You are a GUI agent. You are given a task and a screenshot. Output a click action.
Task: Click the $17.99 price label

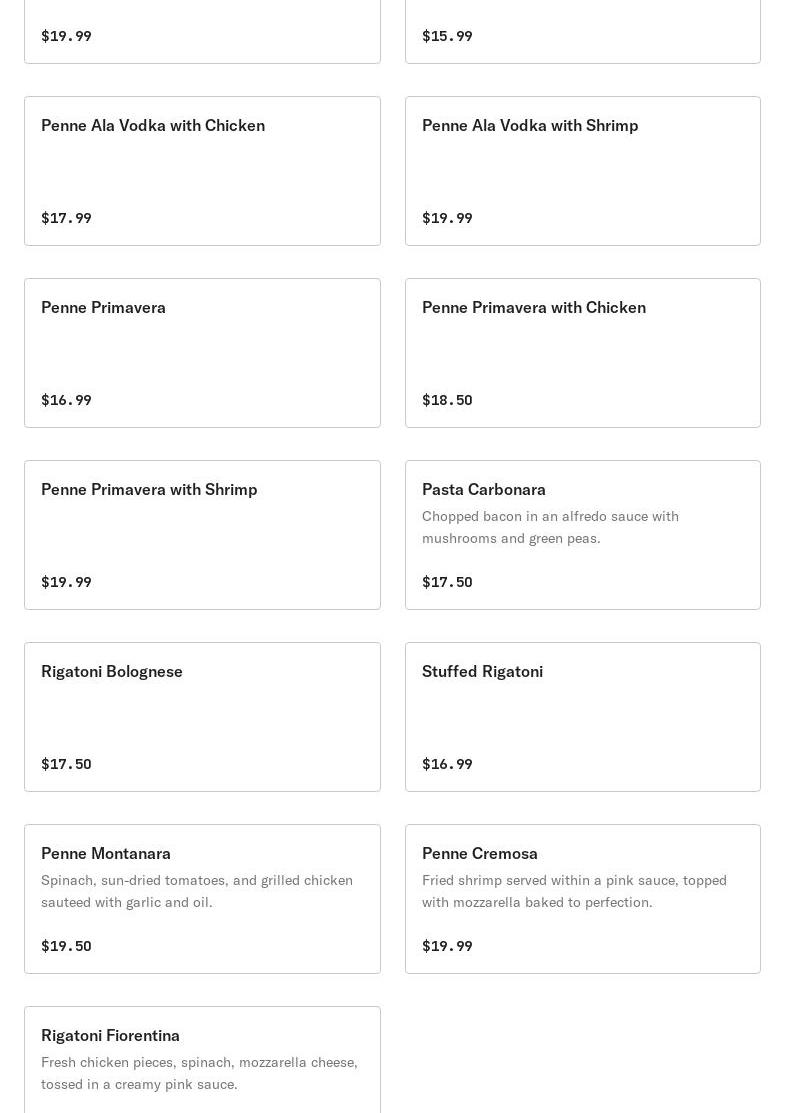click(x=66, y=218)
